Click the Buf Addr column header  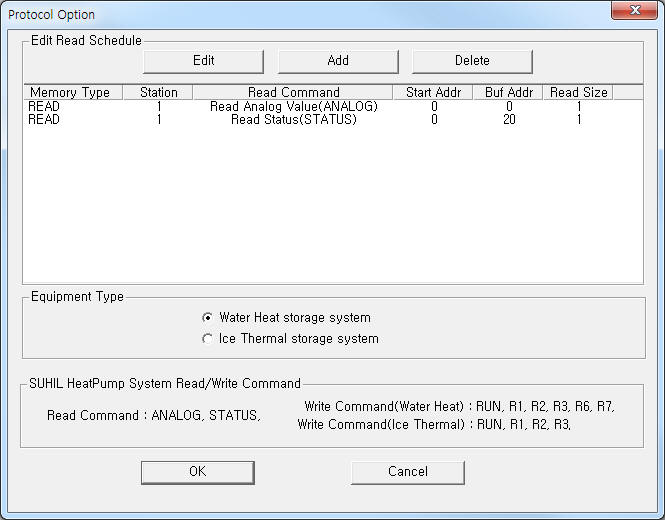pos(508,93)
